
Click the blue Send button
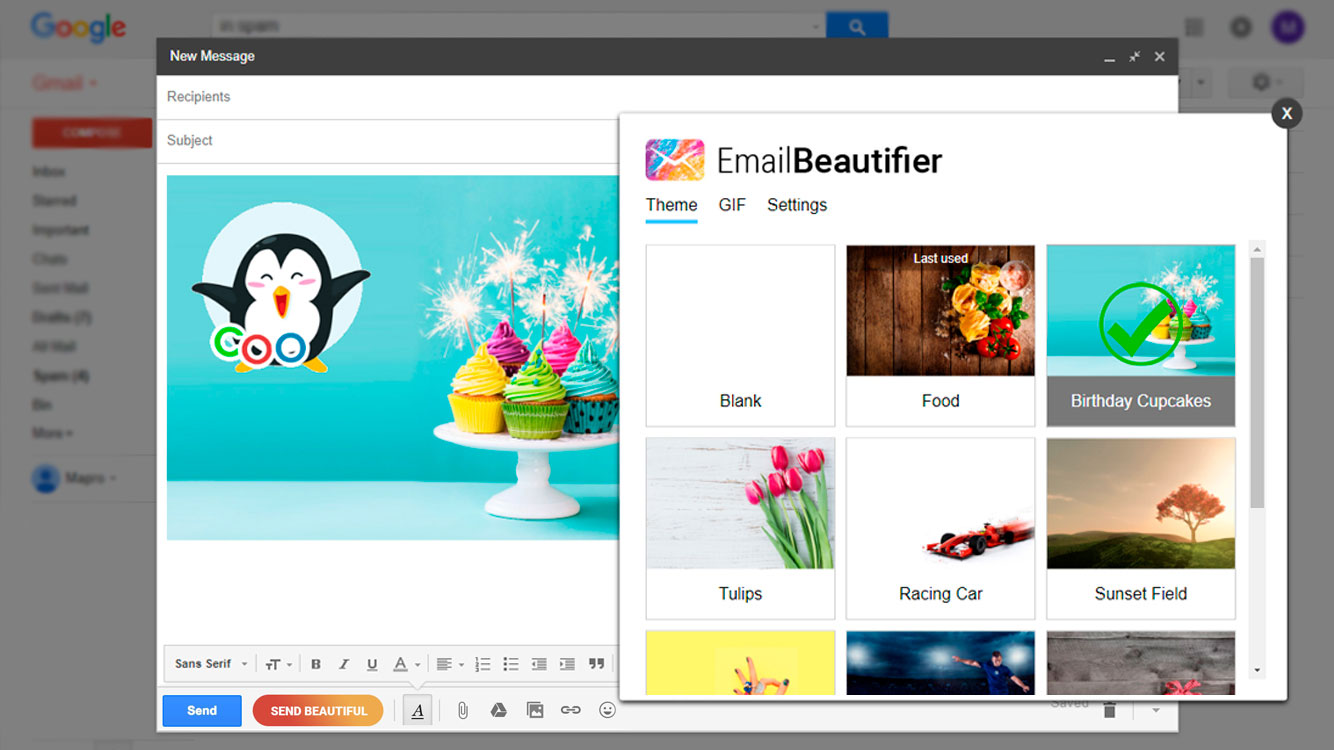202,711
